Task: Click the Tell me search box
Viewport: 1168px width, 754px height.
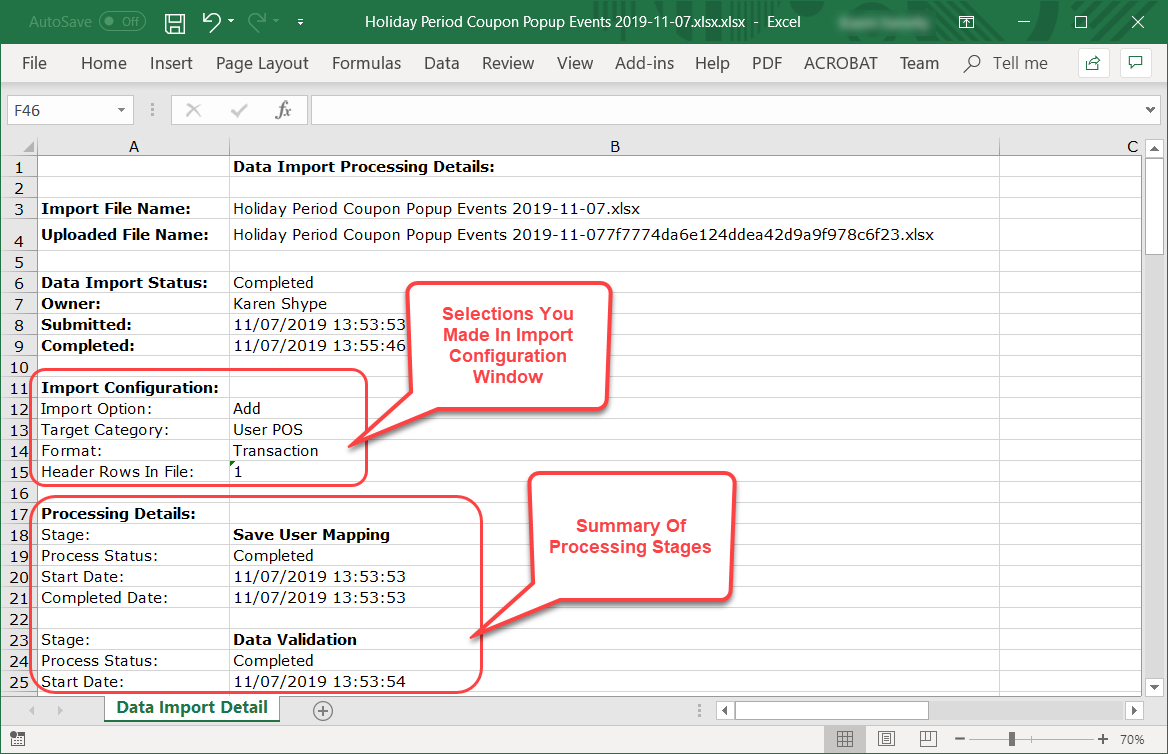Action: click(x=1019, y=63)
